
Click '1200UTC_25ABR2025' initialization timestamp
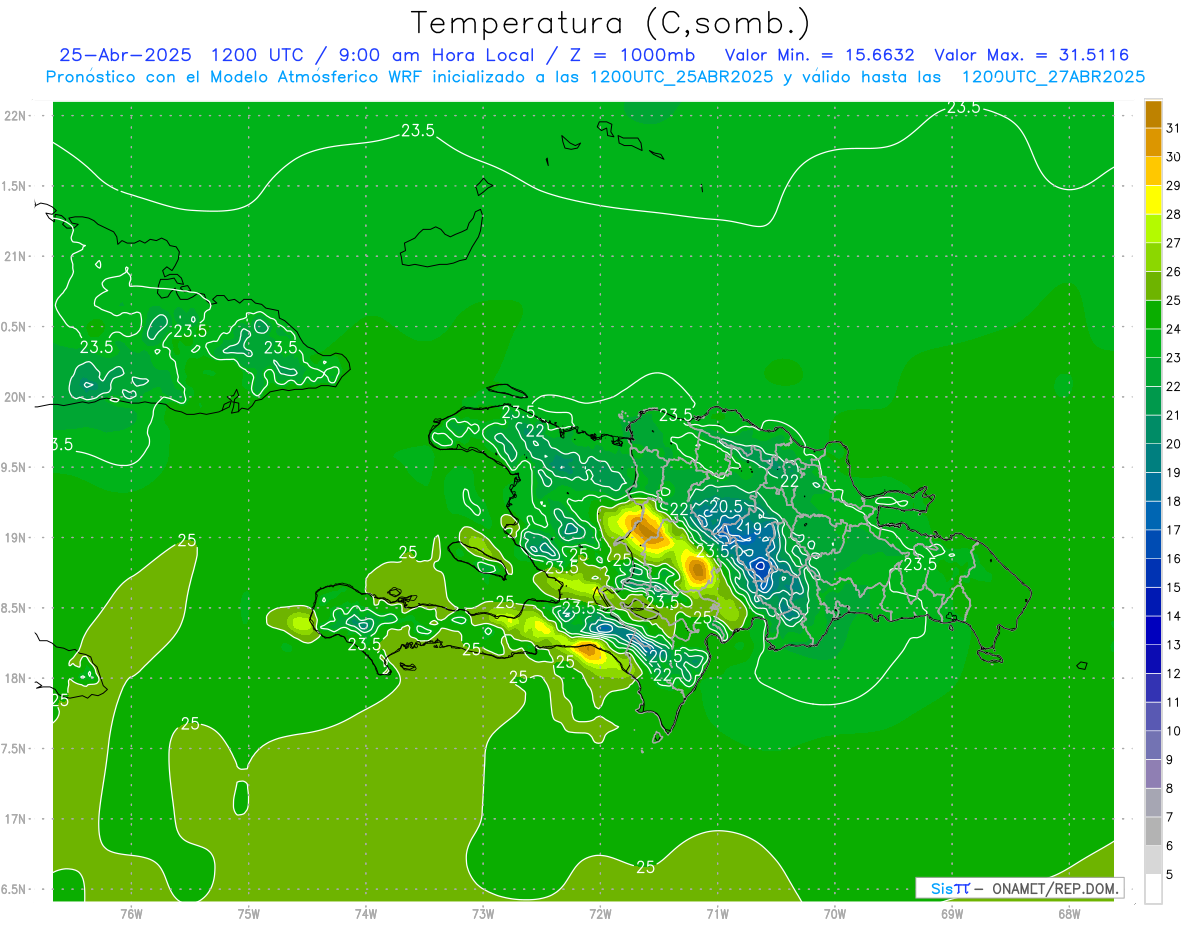coord(682,77)
